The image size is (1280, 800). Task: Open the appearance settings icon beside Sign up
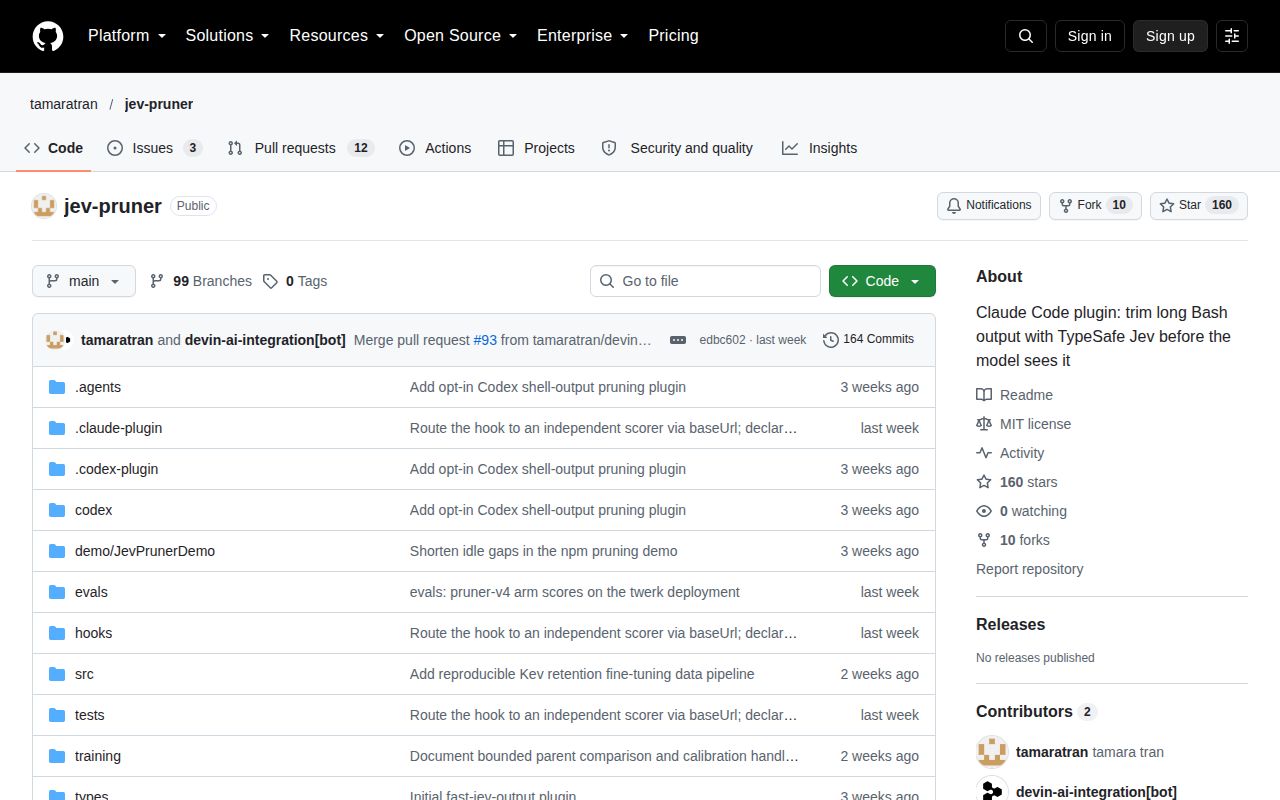tap(1232, 36)
